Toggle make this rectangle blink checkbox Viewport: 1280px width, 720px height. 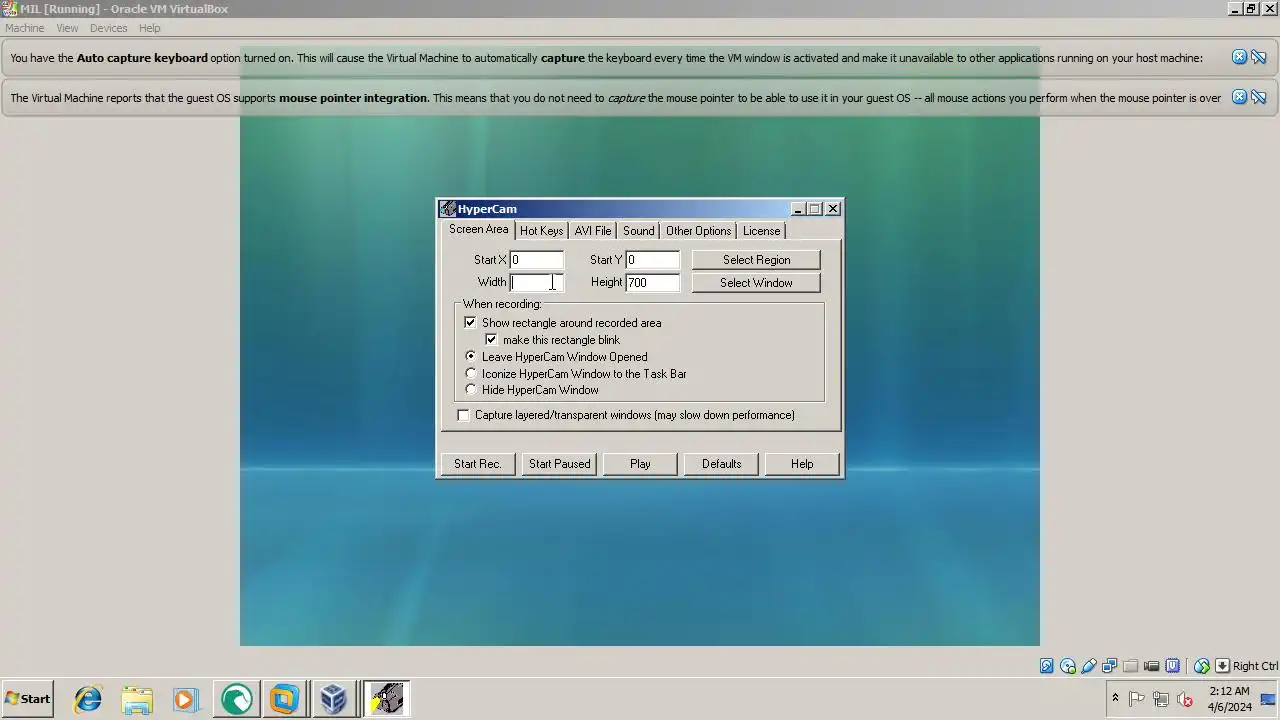click(x=491, y=340)
